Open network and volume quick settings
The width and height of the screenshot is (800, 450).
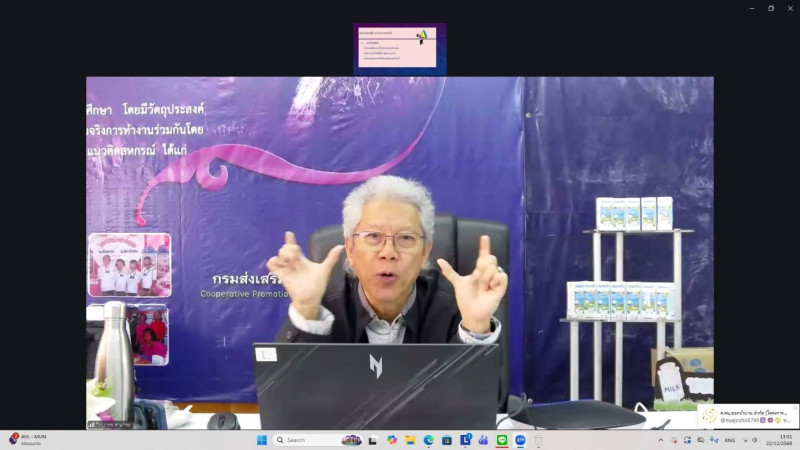(750, 440)
